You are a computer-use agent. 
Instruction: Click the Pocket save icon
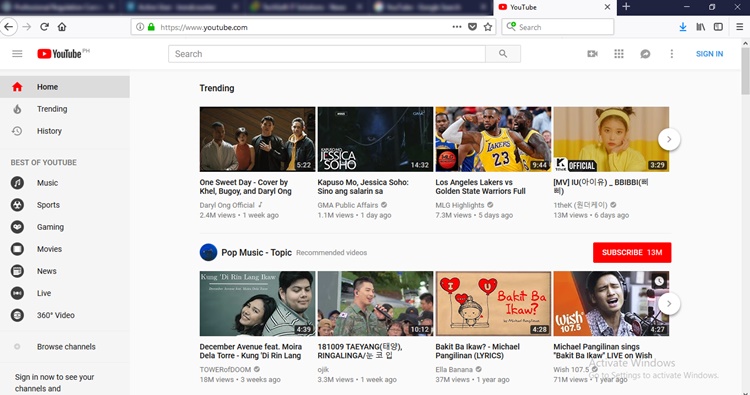(x=472, y=27)
